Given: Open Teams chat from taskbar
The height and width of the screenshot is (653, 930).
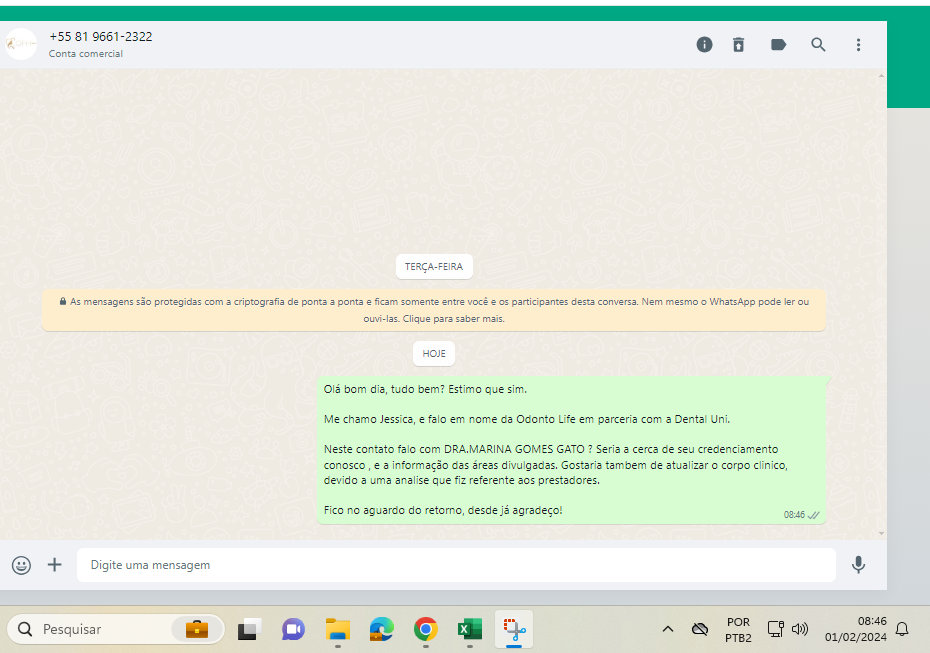Looking at the screenshot, I should (293, 629).
